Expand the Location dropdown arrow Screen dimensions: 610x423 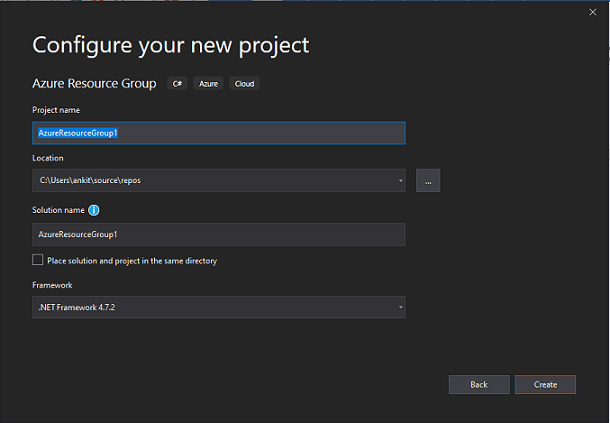(x=400, y=181)
